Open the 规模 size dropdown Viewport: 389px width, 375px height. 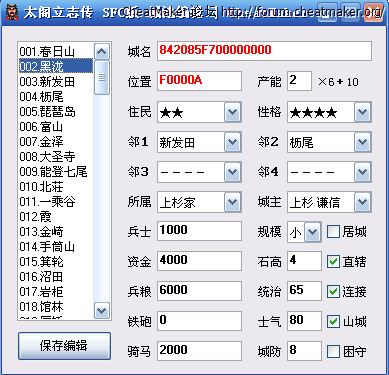313,232
